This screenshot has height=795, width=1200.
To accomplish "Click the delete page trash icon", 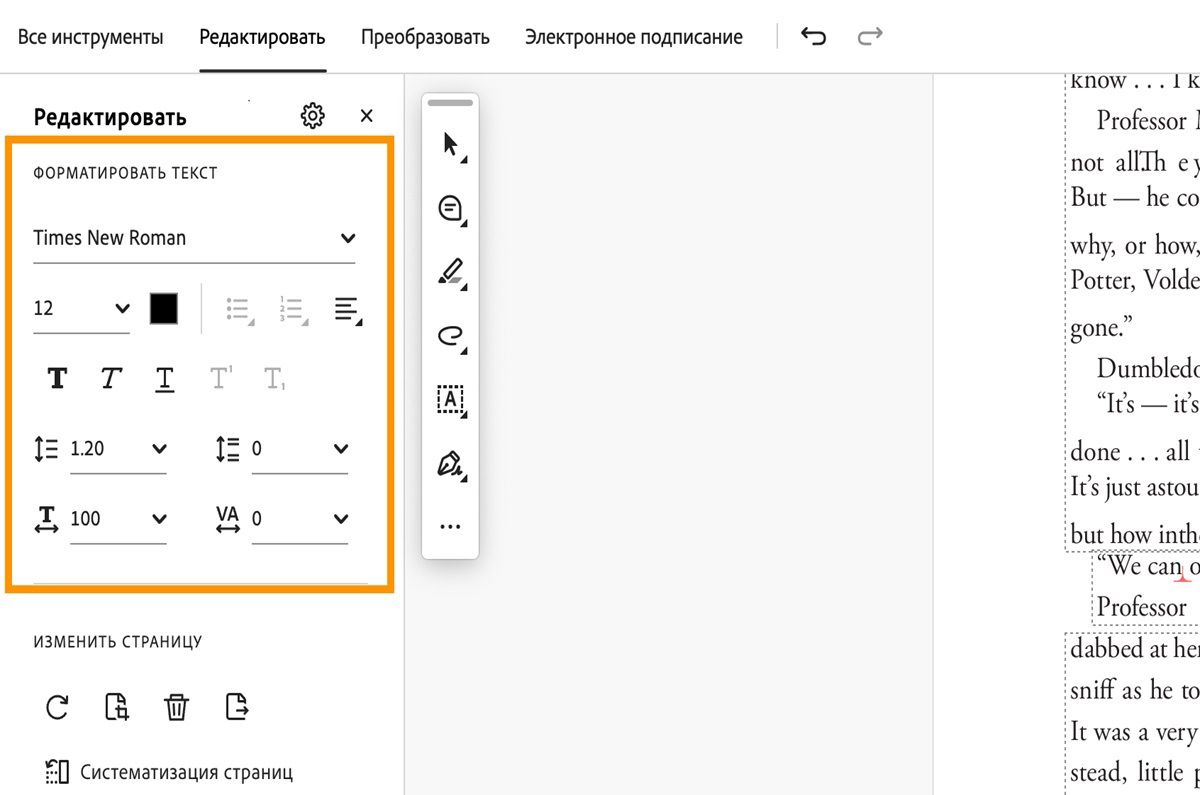I will tap(176, 707).
